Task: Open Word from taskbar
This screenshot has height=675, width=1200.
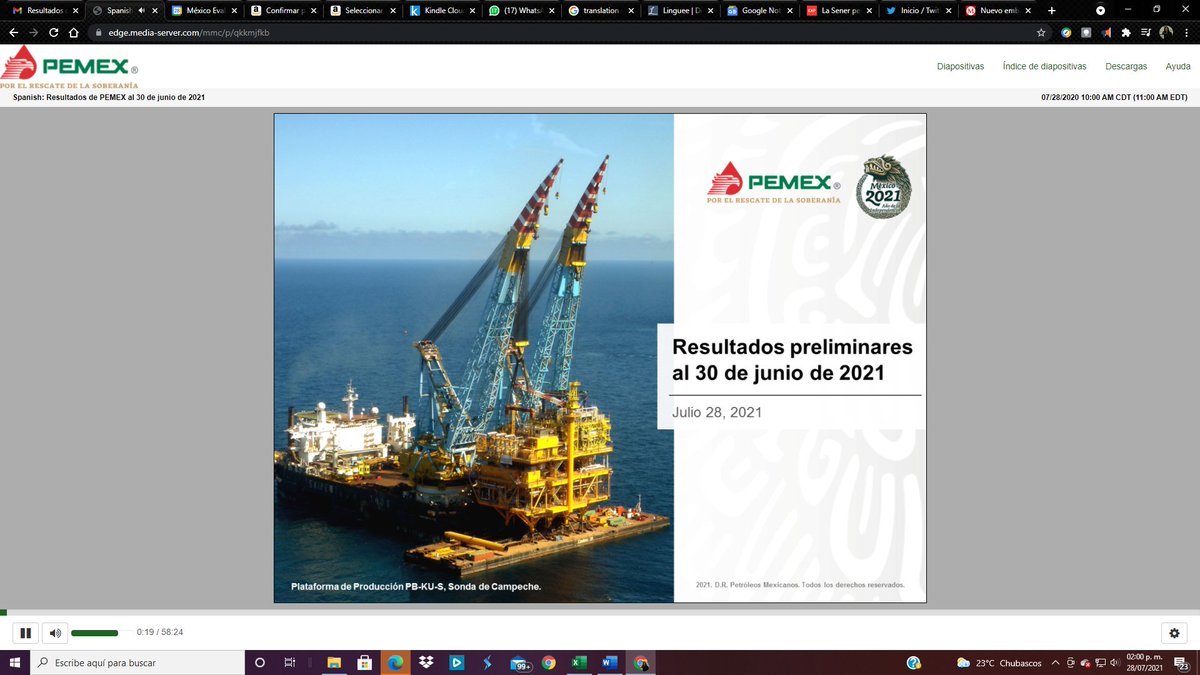Action: coord(609,662)
